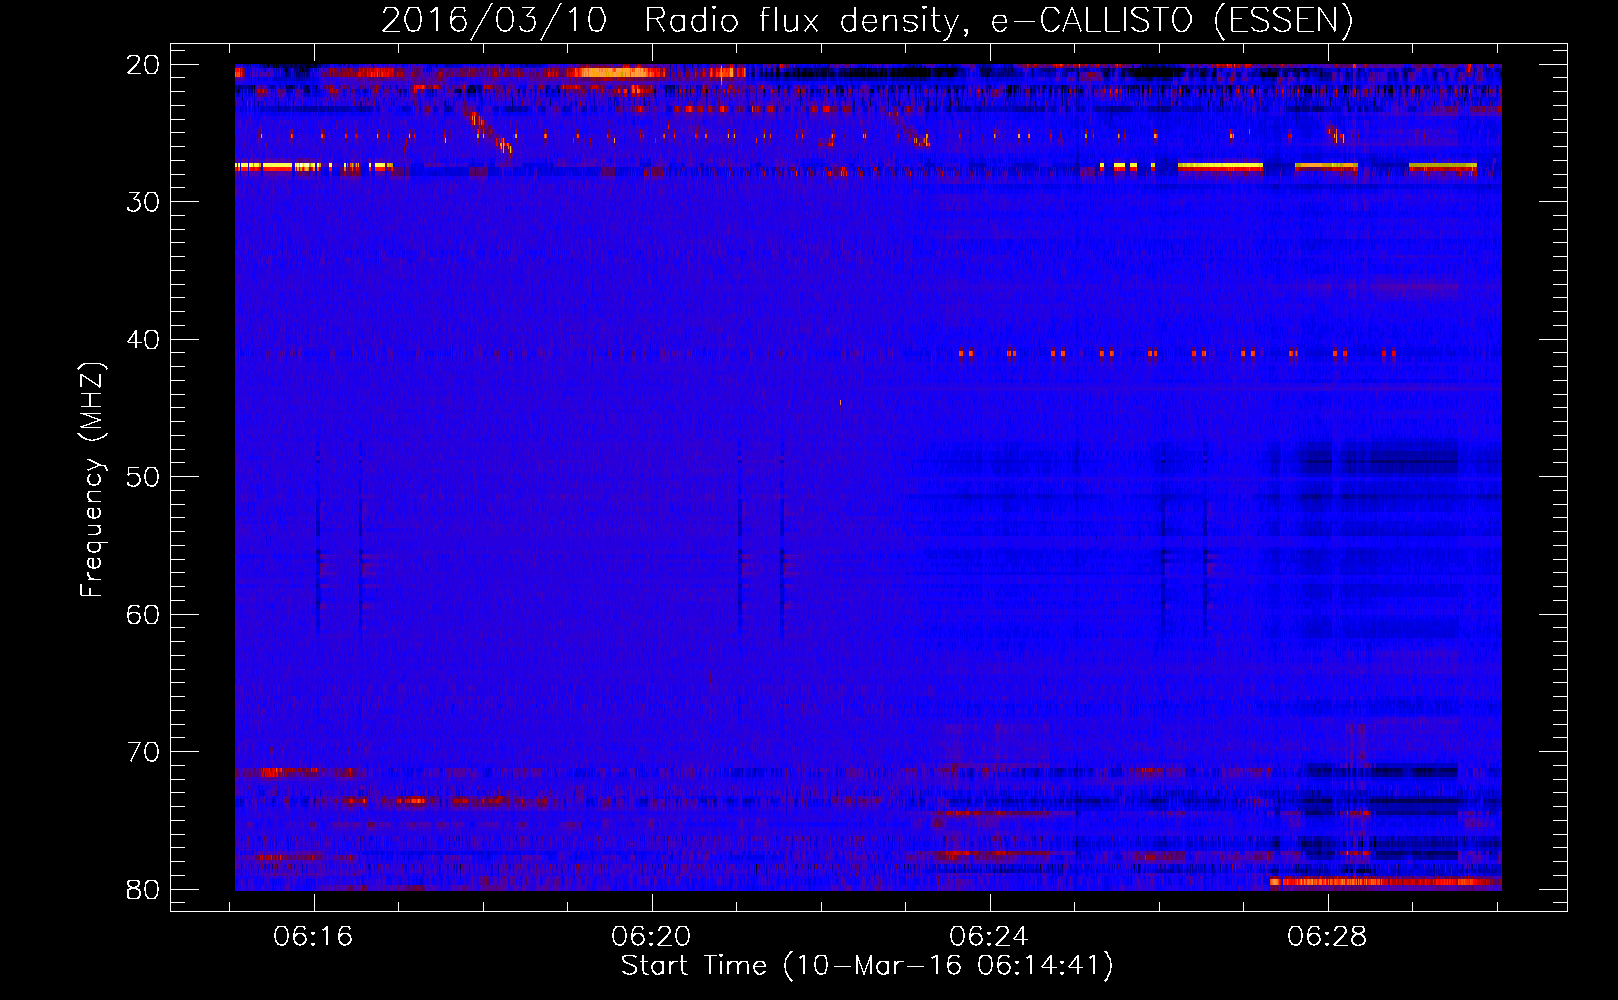
Task: Click the 06:20 time tick label
Action: pos(651,937)
